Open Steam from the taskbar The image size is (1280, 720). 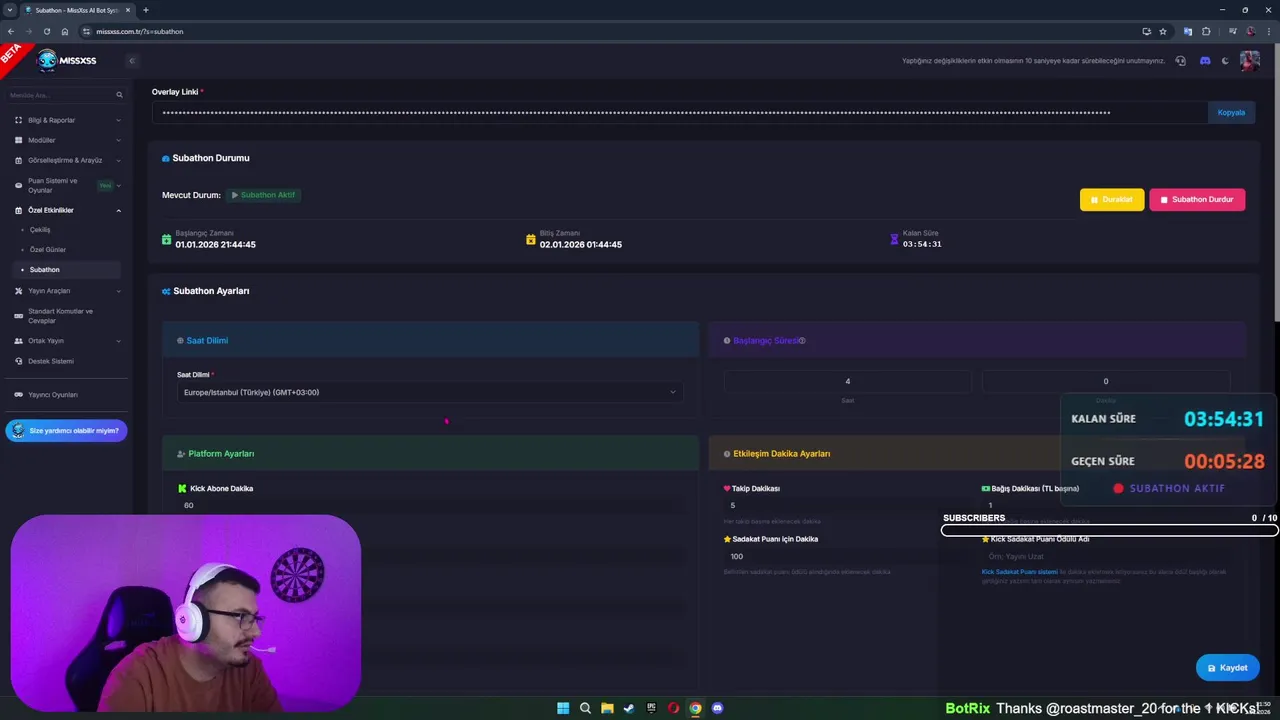[629, 708]
